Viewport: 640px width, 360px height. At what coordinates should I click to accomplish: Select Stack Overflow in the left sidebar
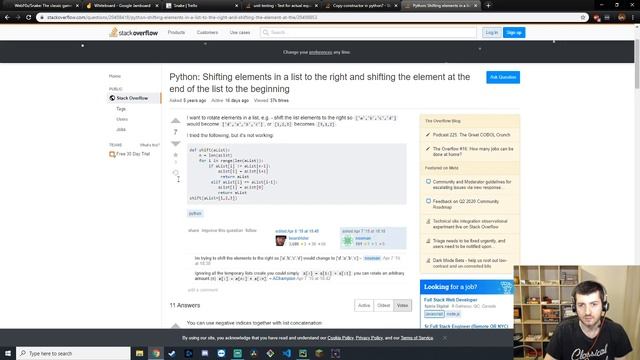click(134, 98)
